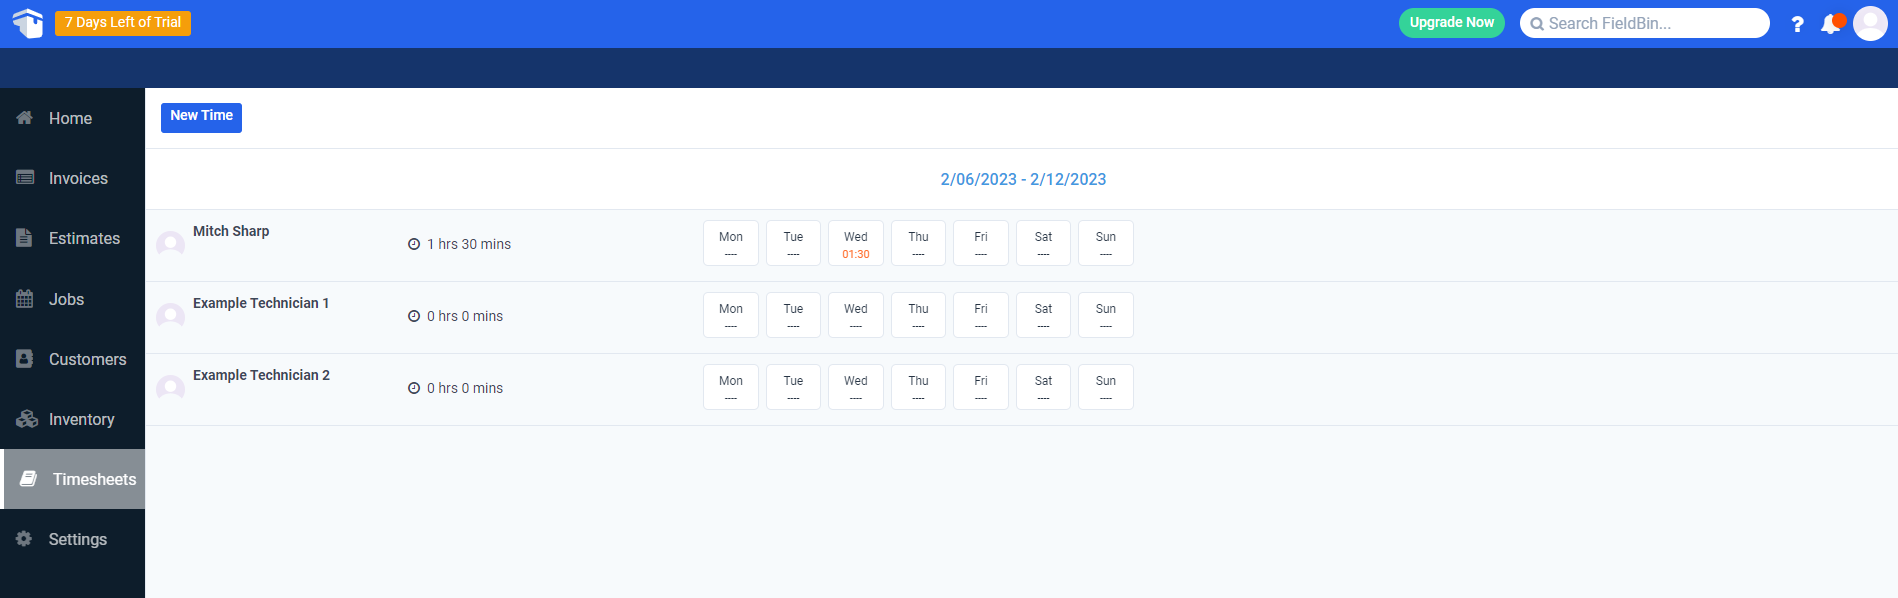Open Mitch Sharp's Thu time box

[x=918, y=243]
